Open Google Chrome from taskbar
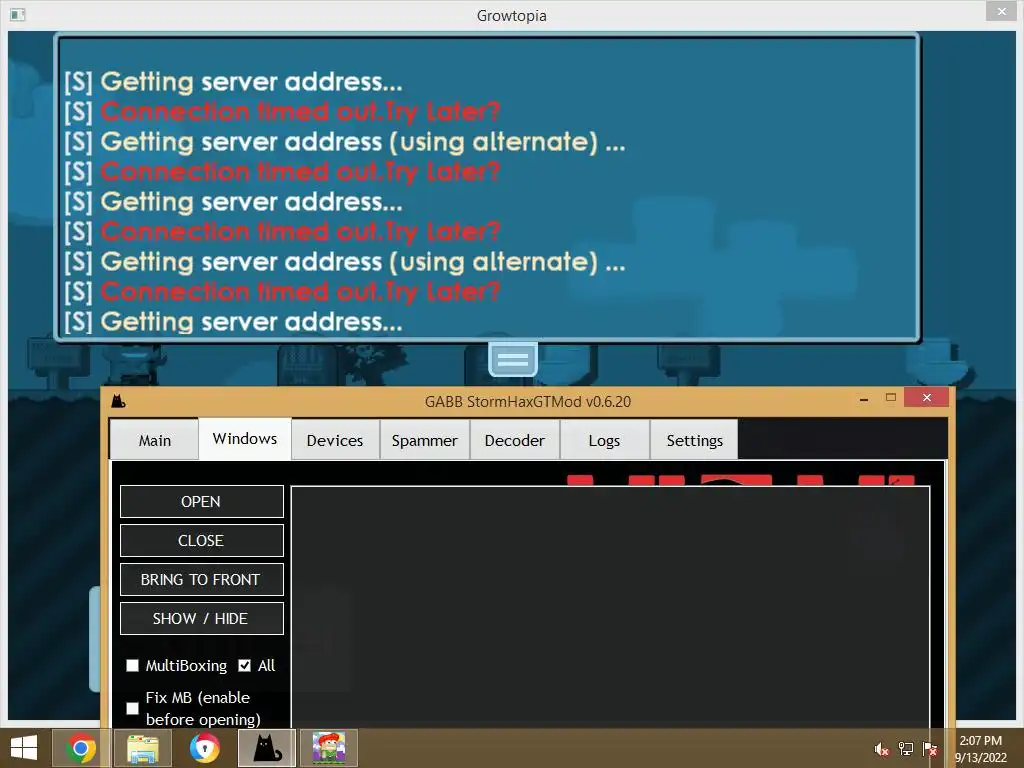 point(80,748)
